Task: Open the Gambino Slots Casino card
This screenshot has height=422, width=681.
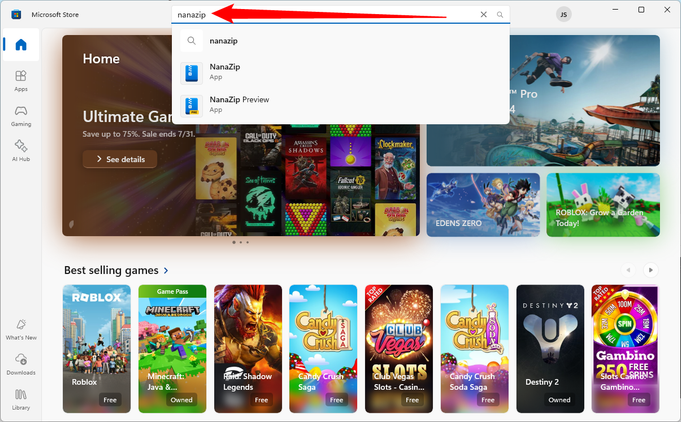Action: [625, 349]
